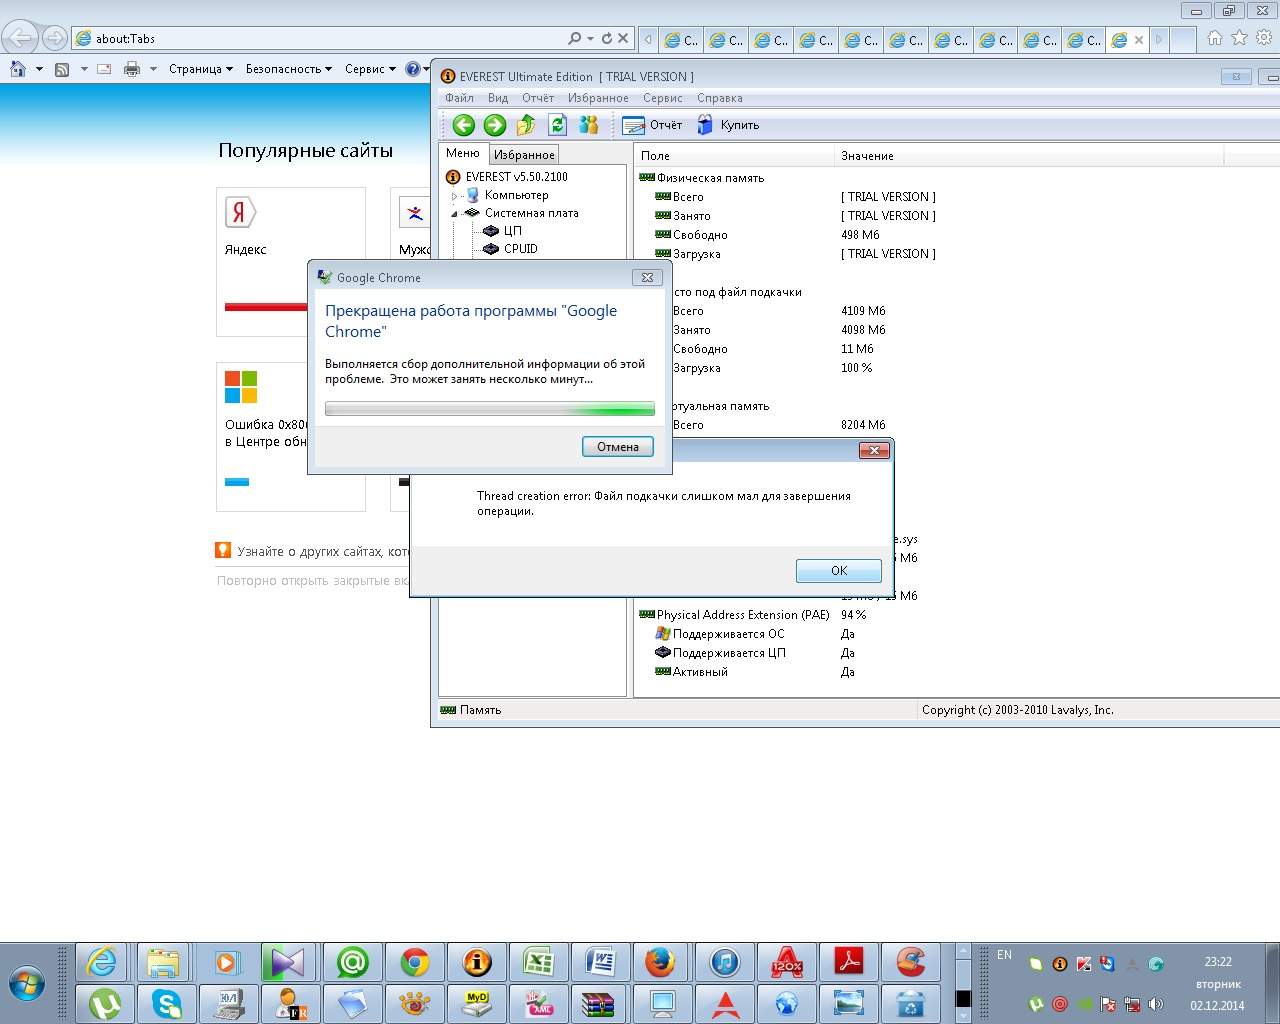This screenshot has height=1024, width=1280.
Task: Click the about:Tabs address bar in Internet Explorer
Action: pyautogui.click(x=320, y=39)
